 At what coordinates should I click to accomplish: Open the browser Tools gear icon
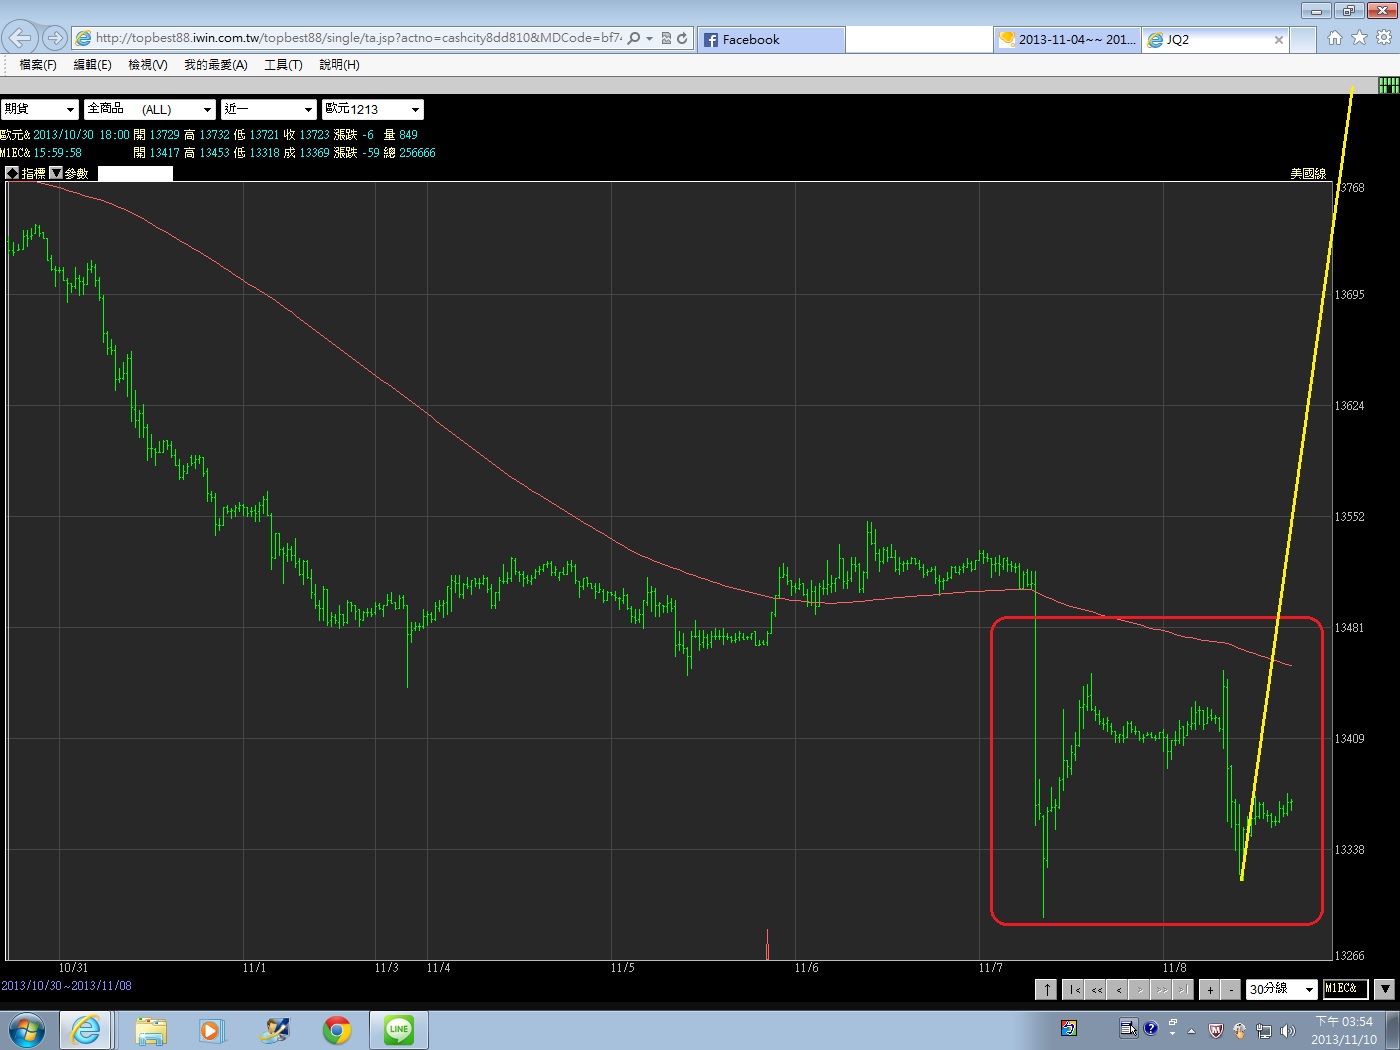pyautogui.click(x=1384, y=38)
